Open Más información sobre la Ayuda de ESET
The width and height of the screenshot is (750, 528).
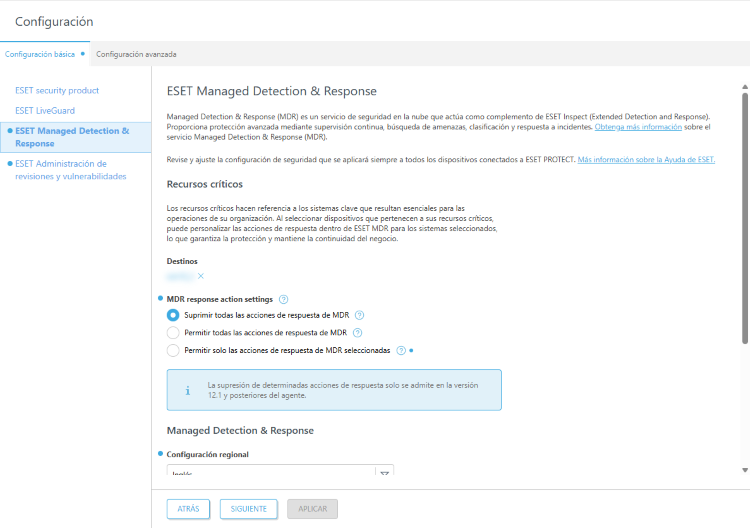[646, 160]
